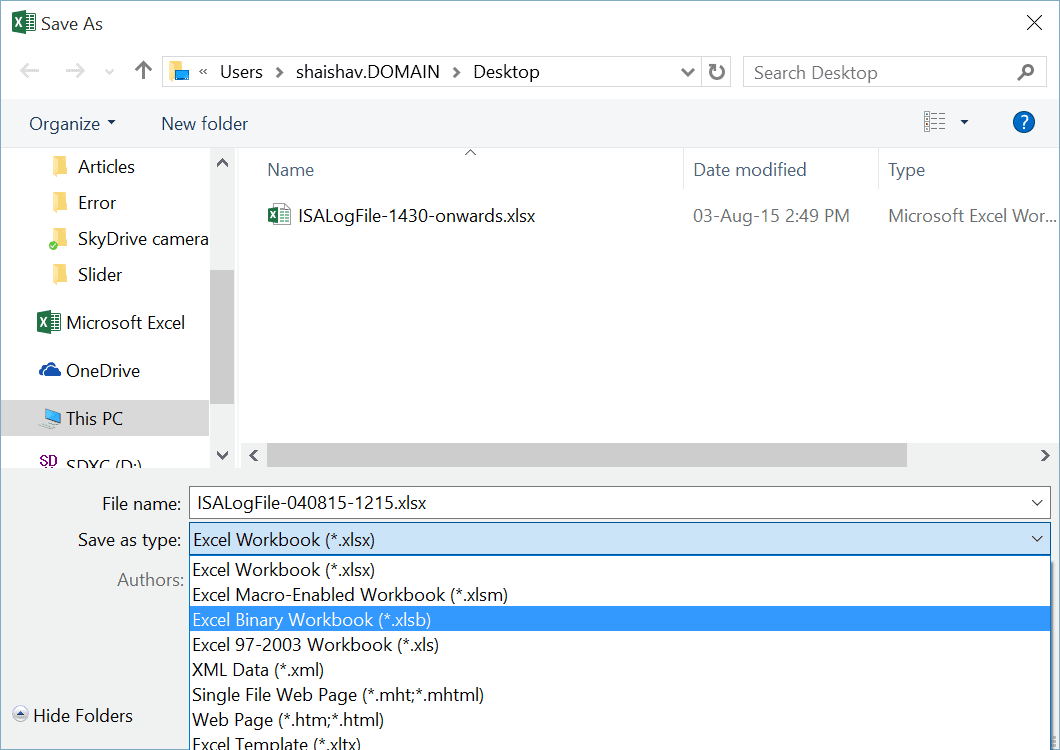Click the sidebar vertical scrollbar thumb
This screenshot has width=1060, height=750.
point(222,337)
